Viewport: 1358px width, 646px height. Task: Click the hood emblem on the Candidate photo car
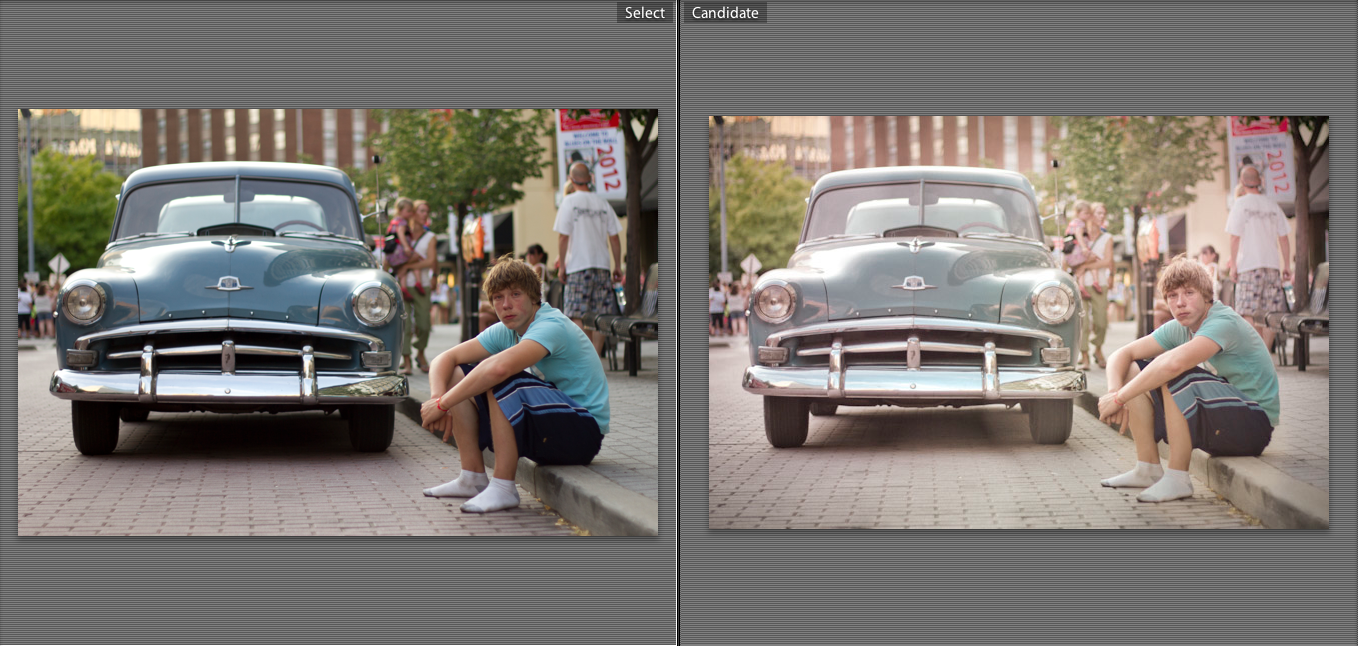click(913, 283)
